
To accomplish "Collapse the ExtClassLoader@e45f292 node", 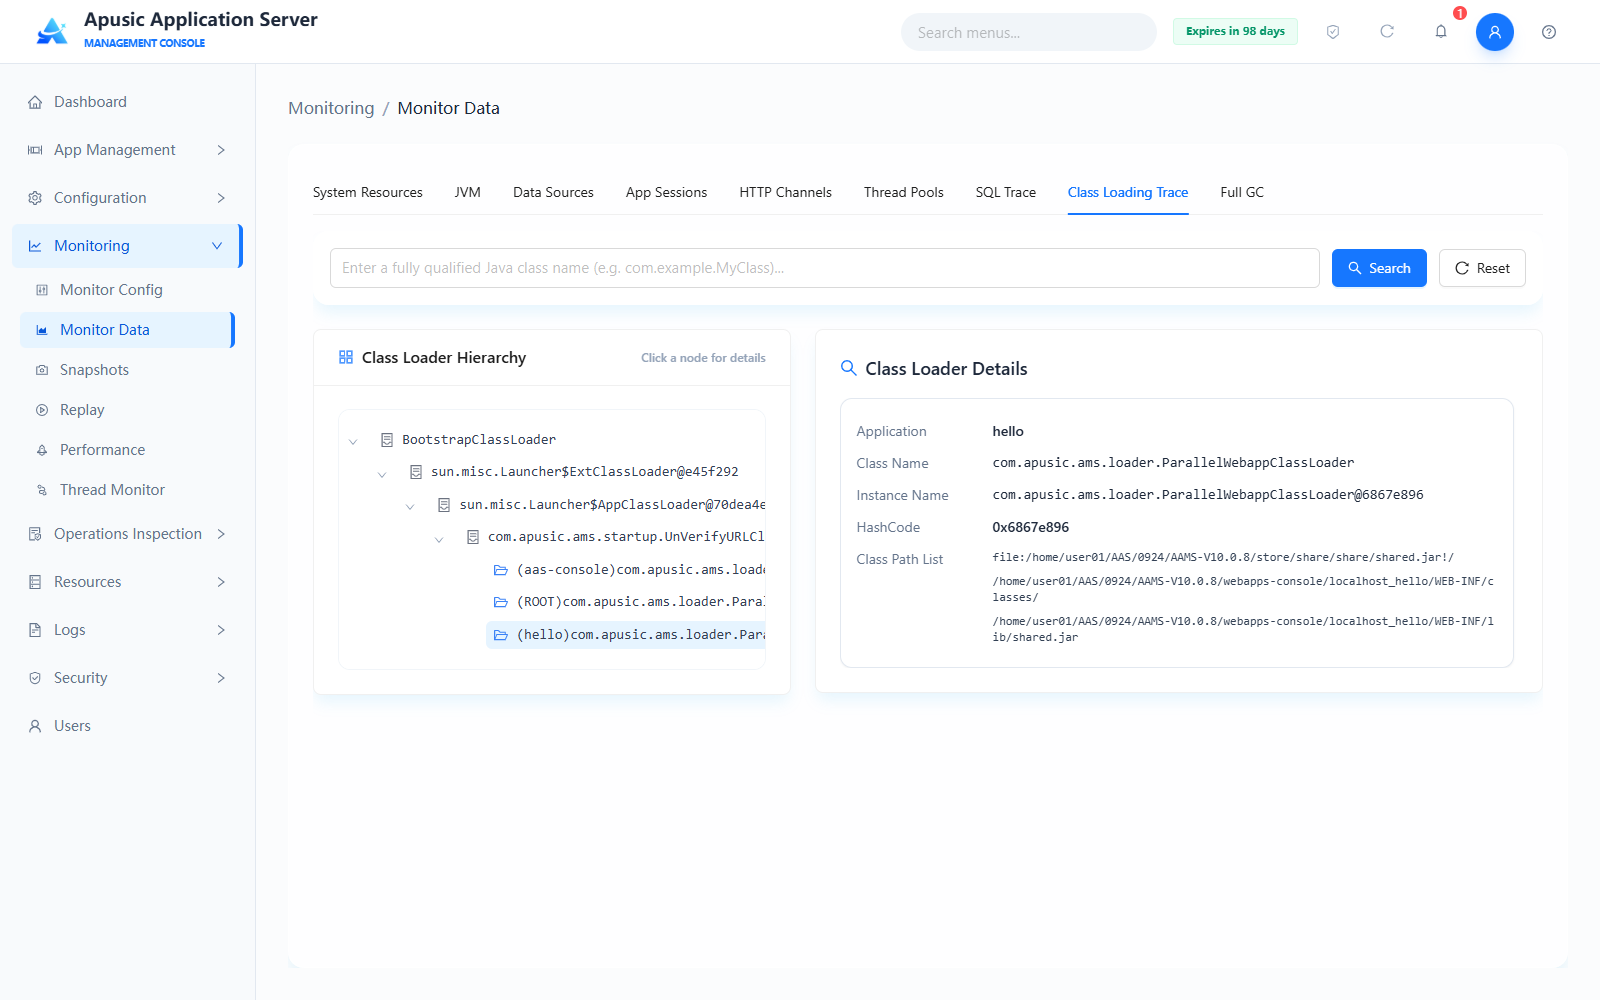I will (x=382, y=473).
